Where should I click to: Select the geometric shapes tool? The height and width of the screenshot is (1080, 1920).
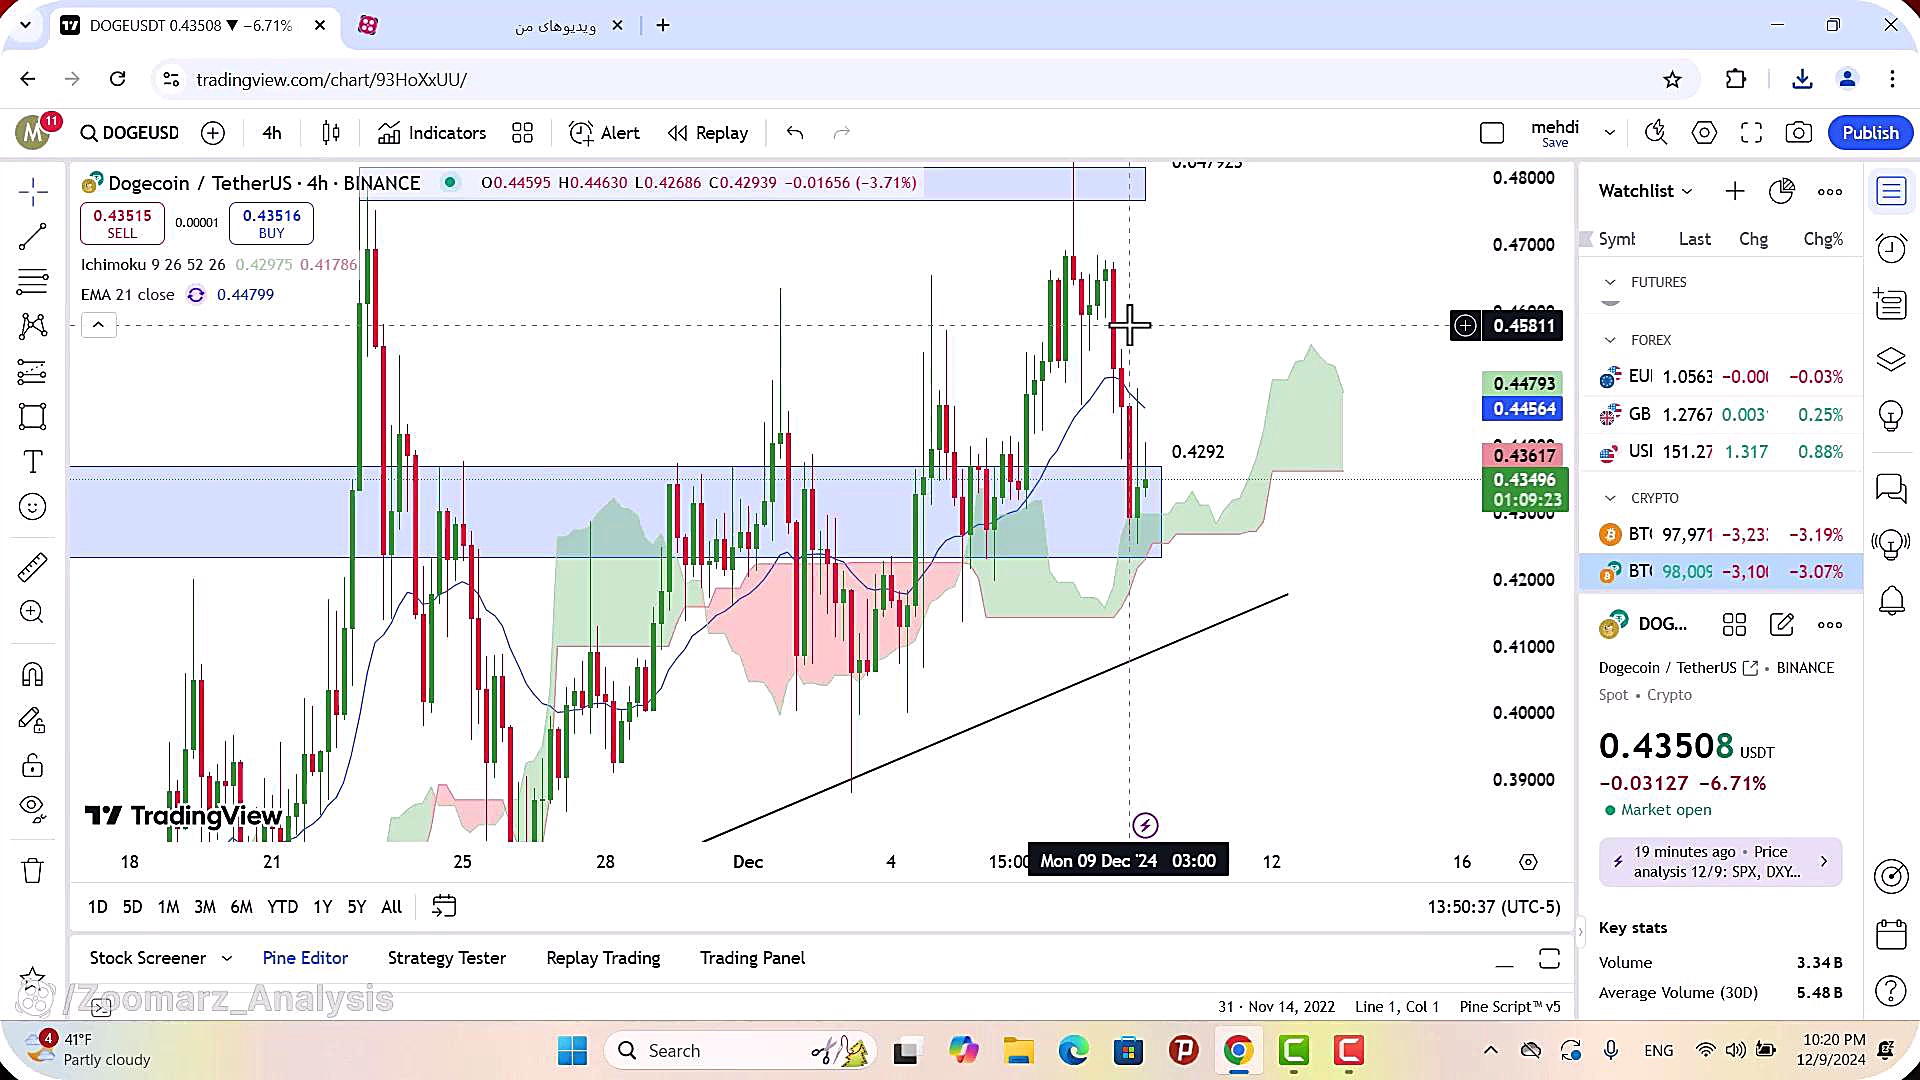click(32, 416)
